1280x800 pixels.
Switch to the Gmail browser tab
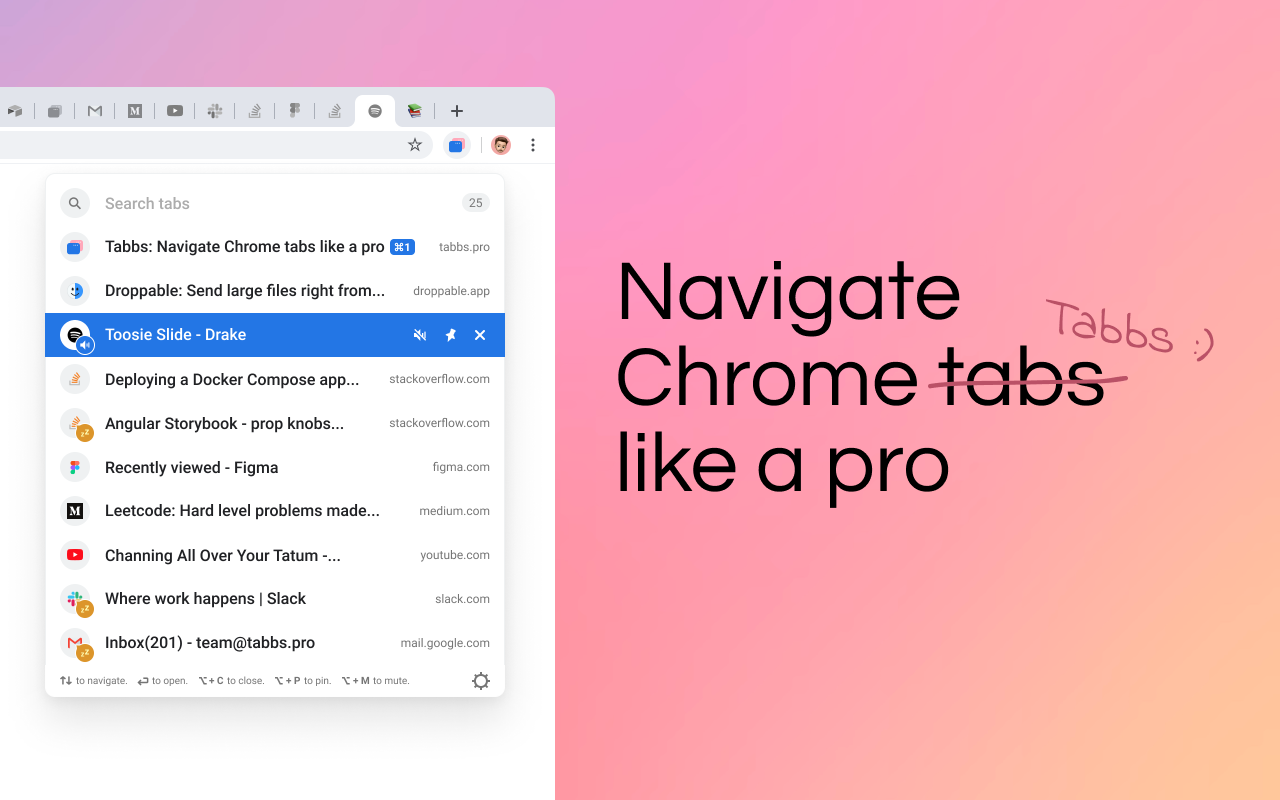95,111
